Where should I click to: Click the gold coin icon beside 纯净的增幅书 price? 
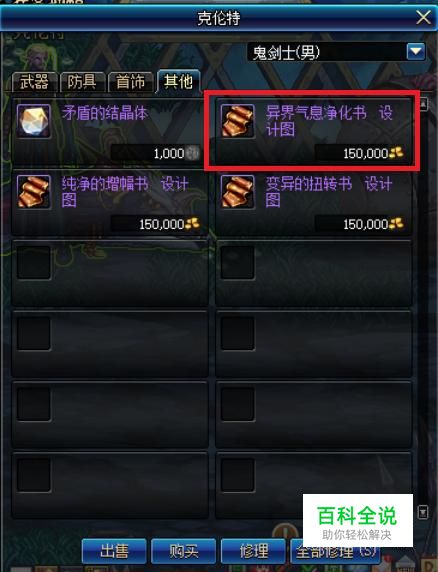click(192, 224)
